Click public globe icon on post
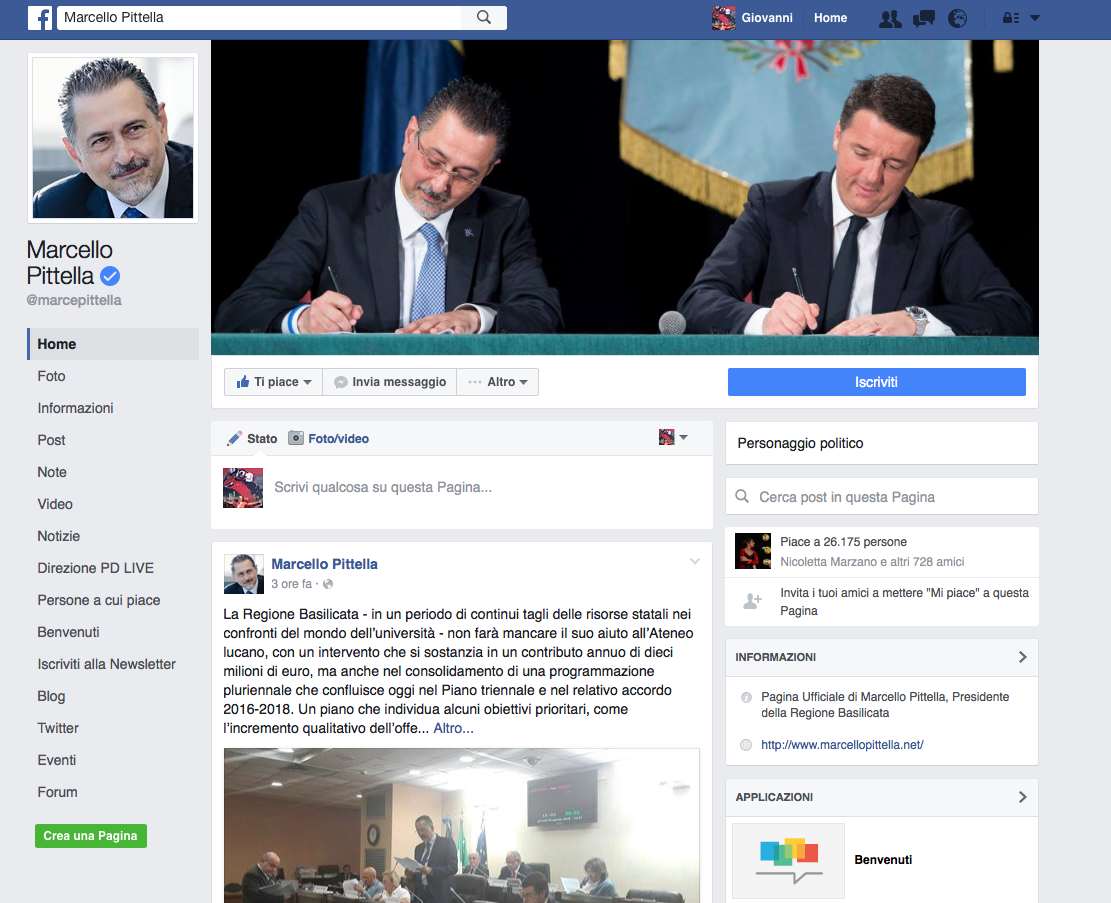This screenshot has height=903, width=1111. tap(327, 584)
